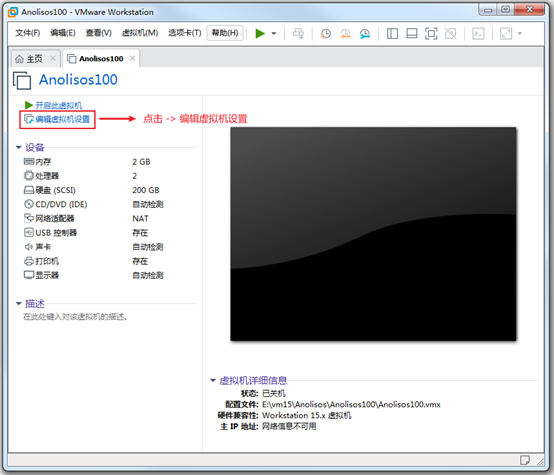Click the full screen mode icon

coord(431,34)
